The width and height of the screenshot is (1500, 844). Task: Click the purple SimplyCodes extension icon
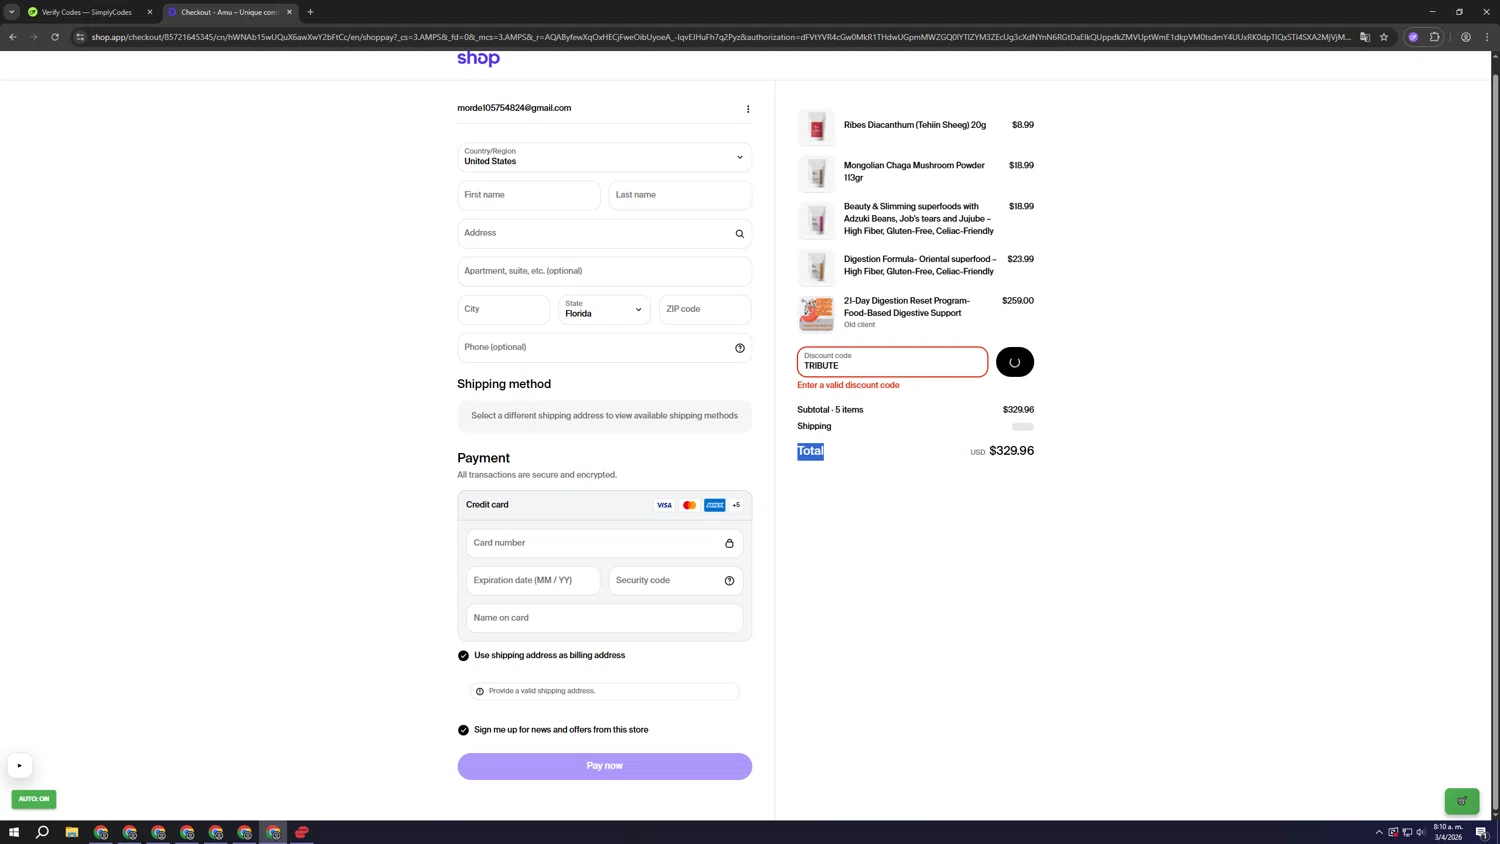tap(1413, 37)
